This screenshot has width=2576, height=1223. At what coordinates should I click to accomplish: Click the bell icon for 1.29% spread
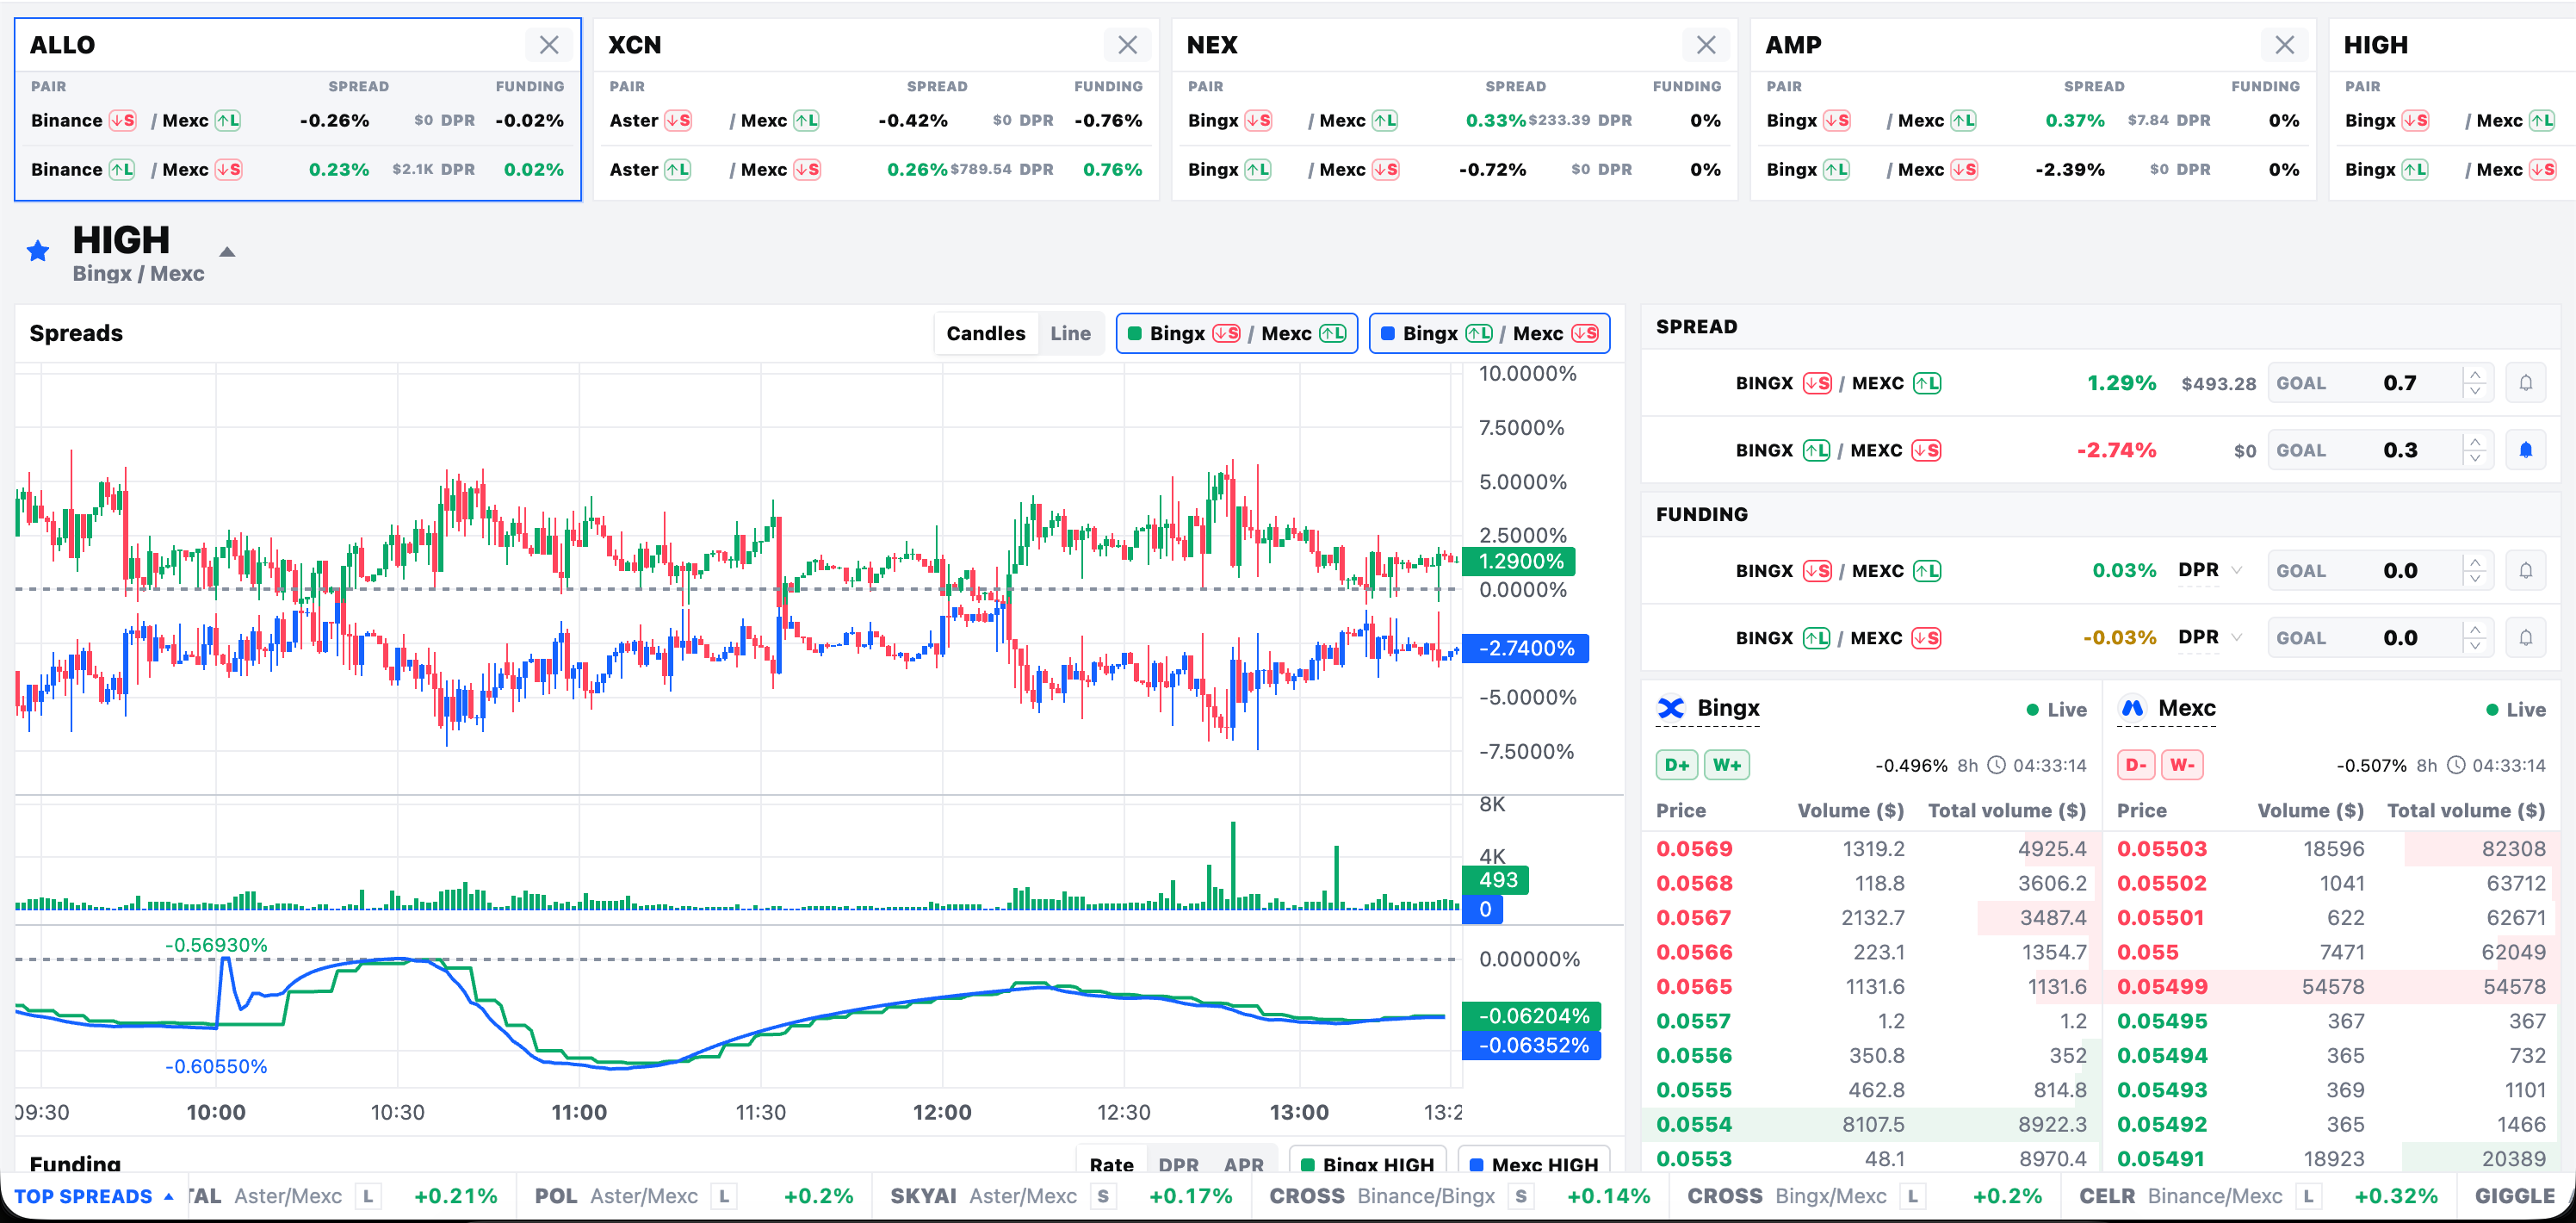(2525, 383)
